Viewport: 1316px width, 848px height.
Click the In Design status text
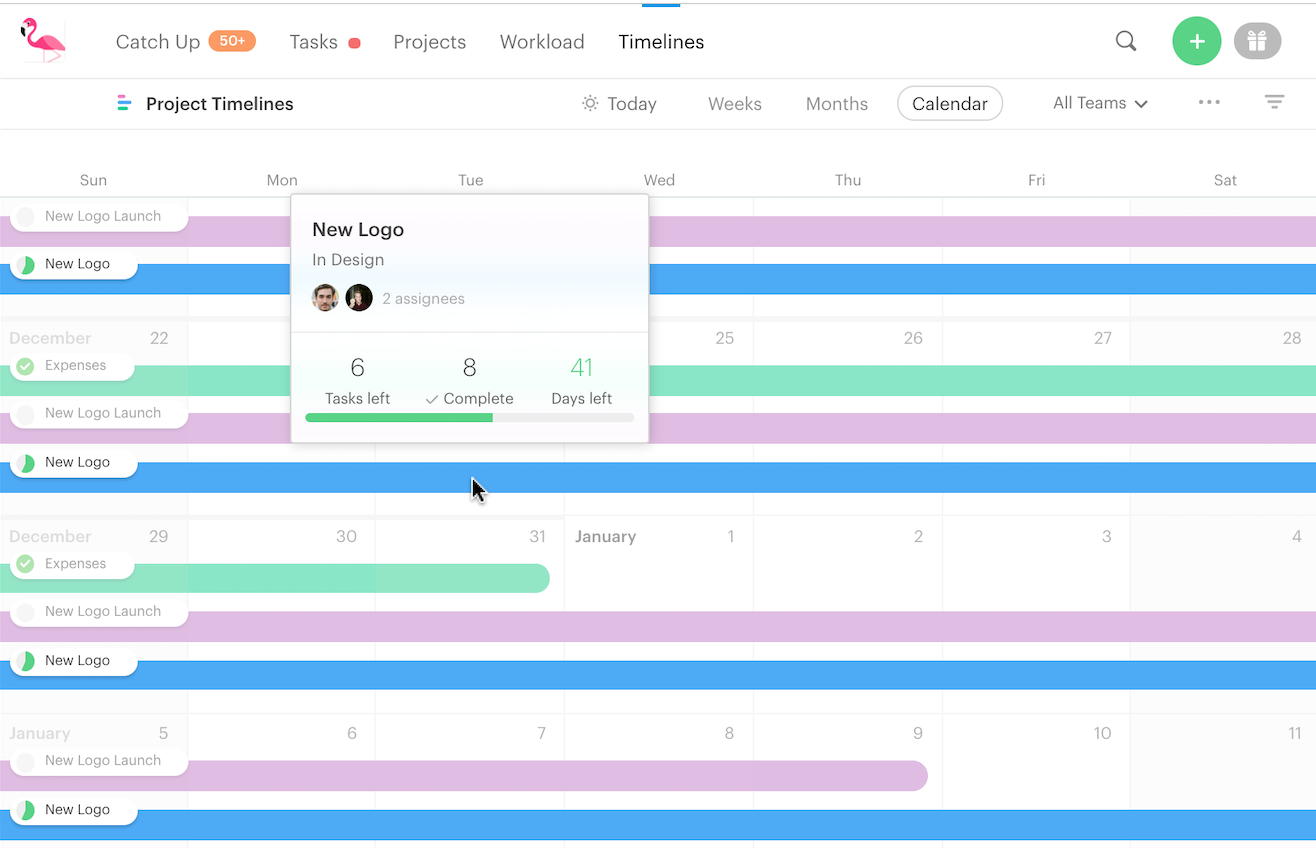pos(348,260)
